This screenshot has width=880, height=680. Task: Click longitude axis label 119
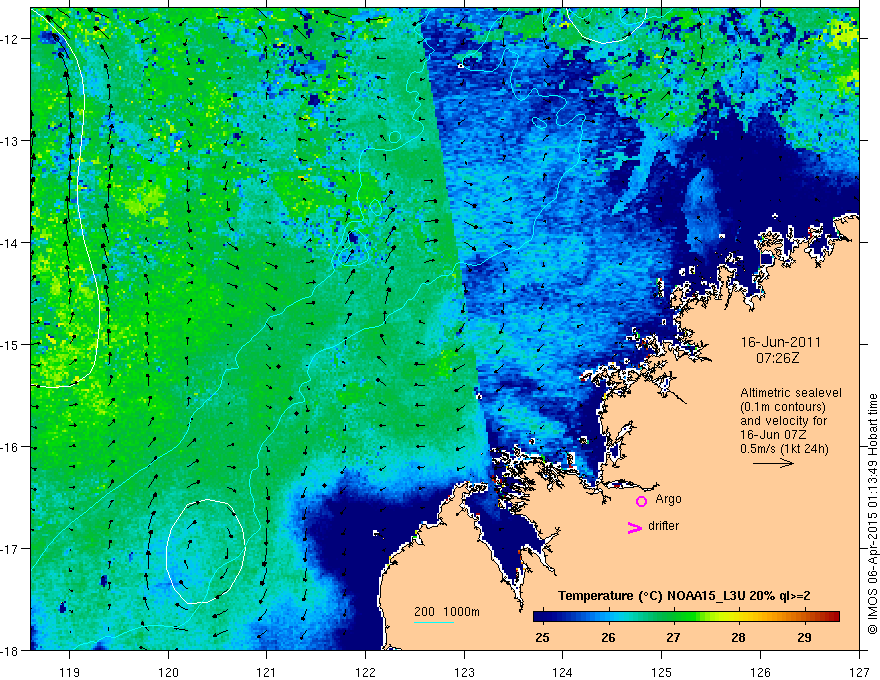[70, 672]
